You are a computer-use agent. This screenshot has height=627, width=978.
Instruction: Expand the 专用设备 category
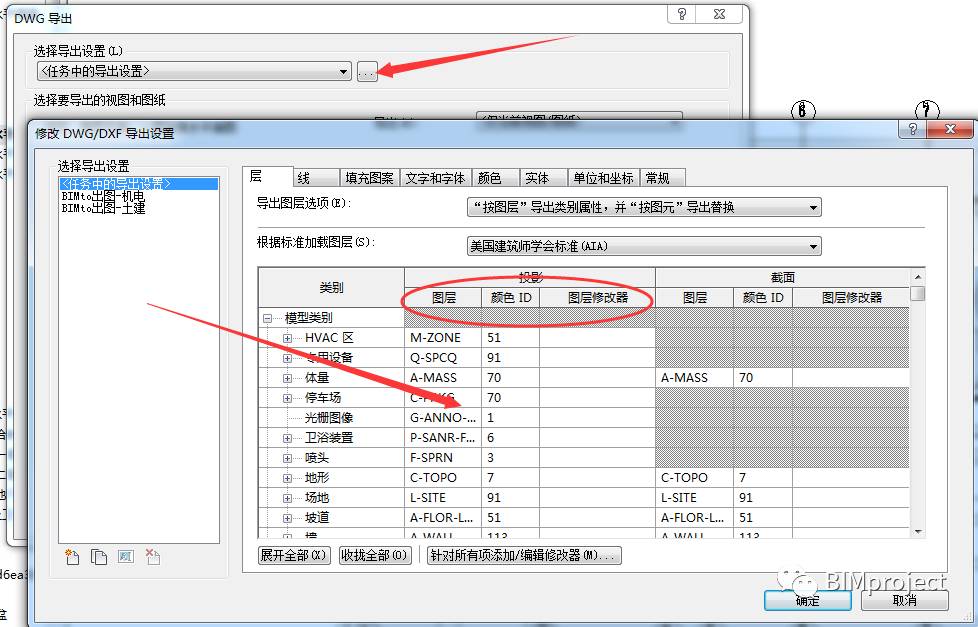pos(288,358)
